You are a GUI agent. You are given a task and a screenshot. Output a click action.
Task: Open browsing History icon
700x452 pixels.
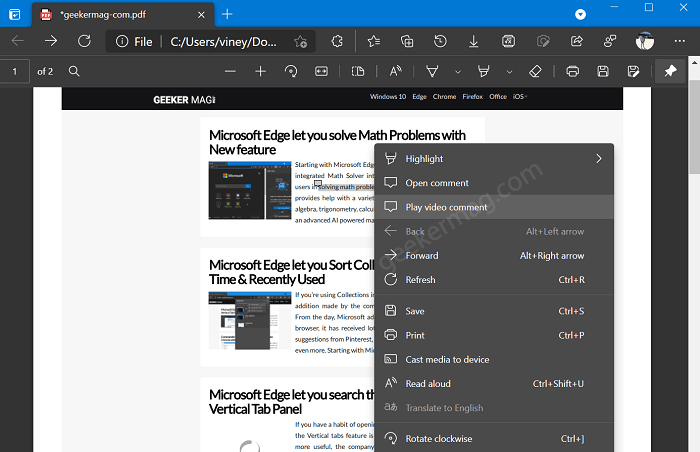click(x=440, y=42)
